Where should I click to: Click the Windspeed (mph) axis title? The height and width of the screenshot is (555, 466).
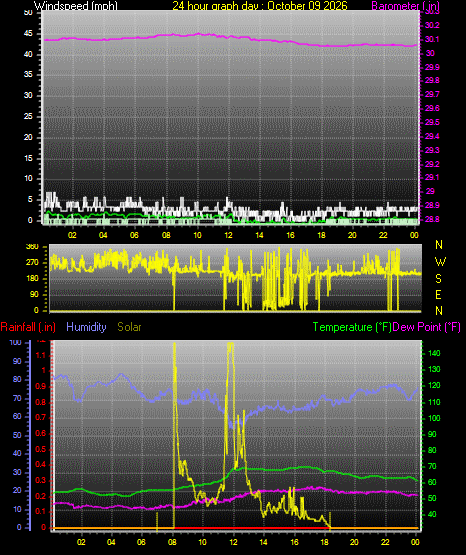point(76,6)
